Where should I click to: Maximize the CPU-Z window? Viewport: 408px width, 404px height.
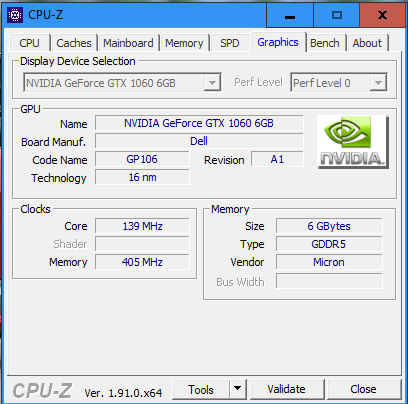pyautogui.click(x=337, y=15)
